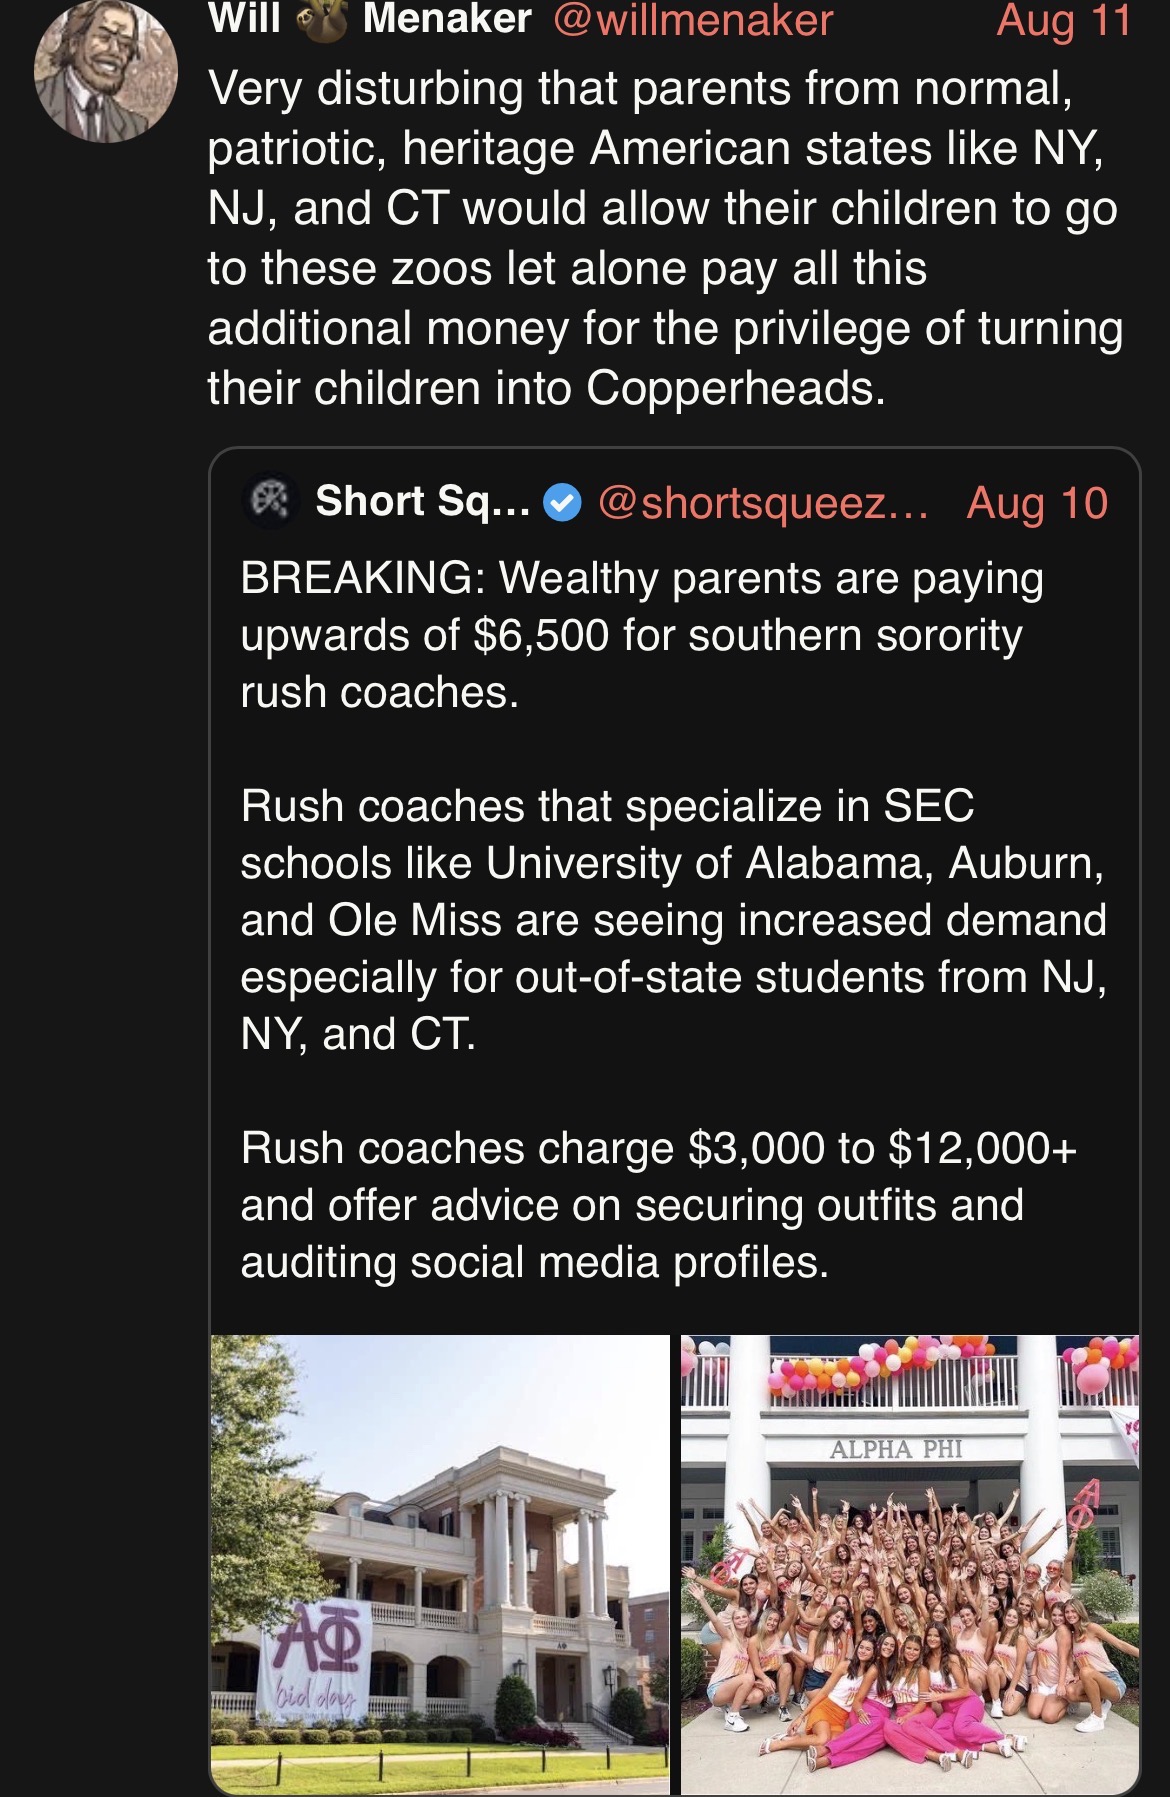This screenshot has height=1797, width=1170.
Task: Open the Aug 11 timestamp
Action: pos(1064,20)
